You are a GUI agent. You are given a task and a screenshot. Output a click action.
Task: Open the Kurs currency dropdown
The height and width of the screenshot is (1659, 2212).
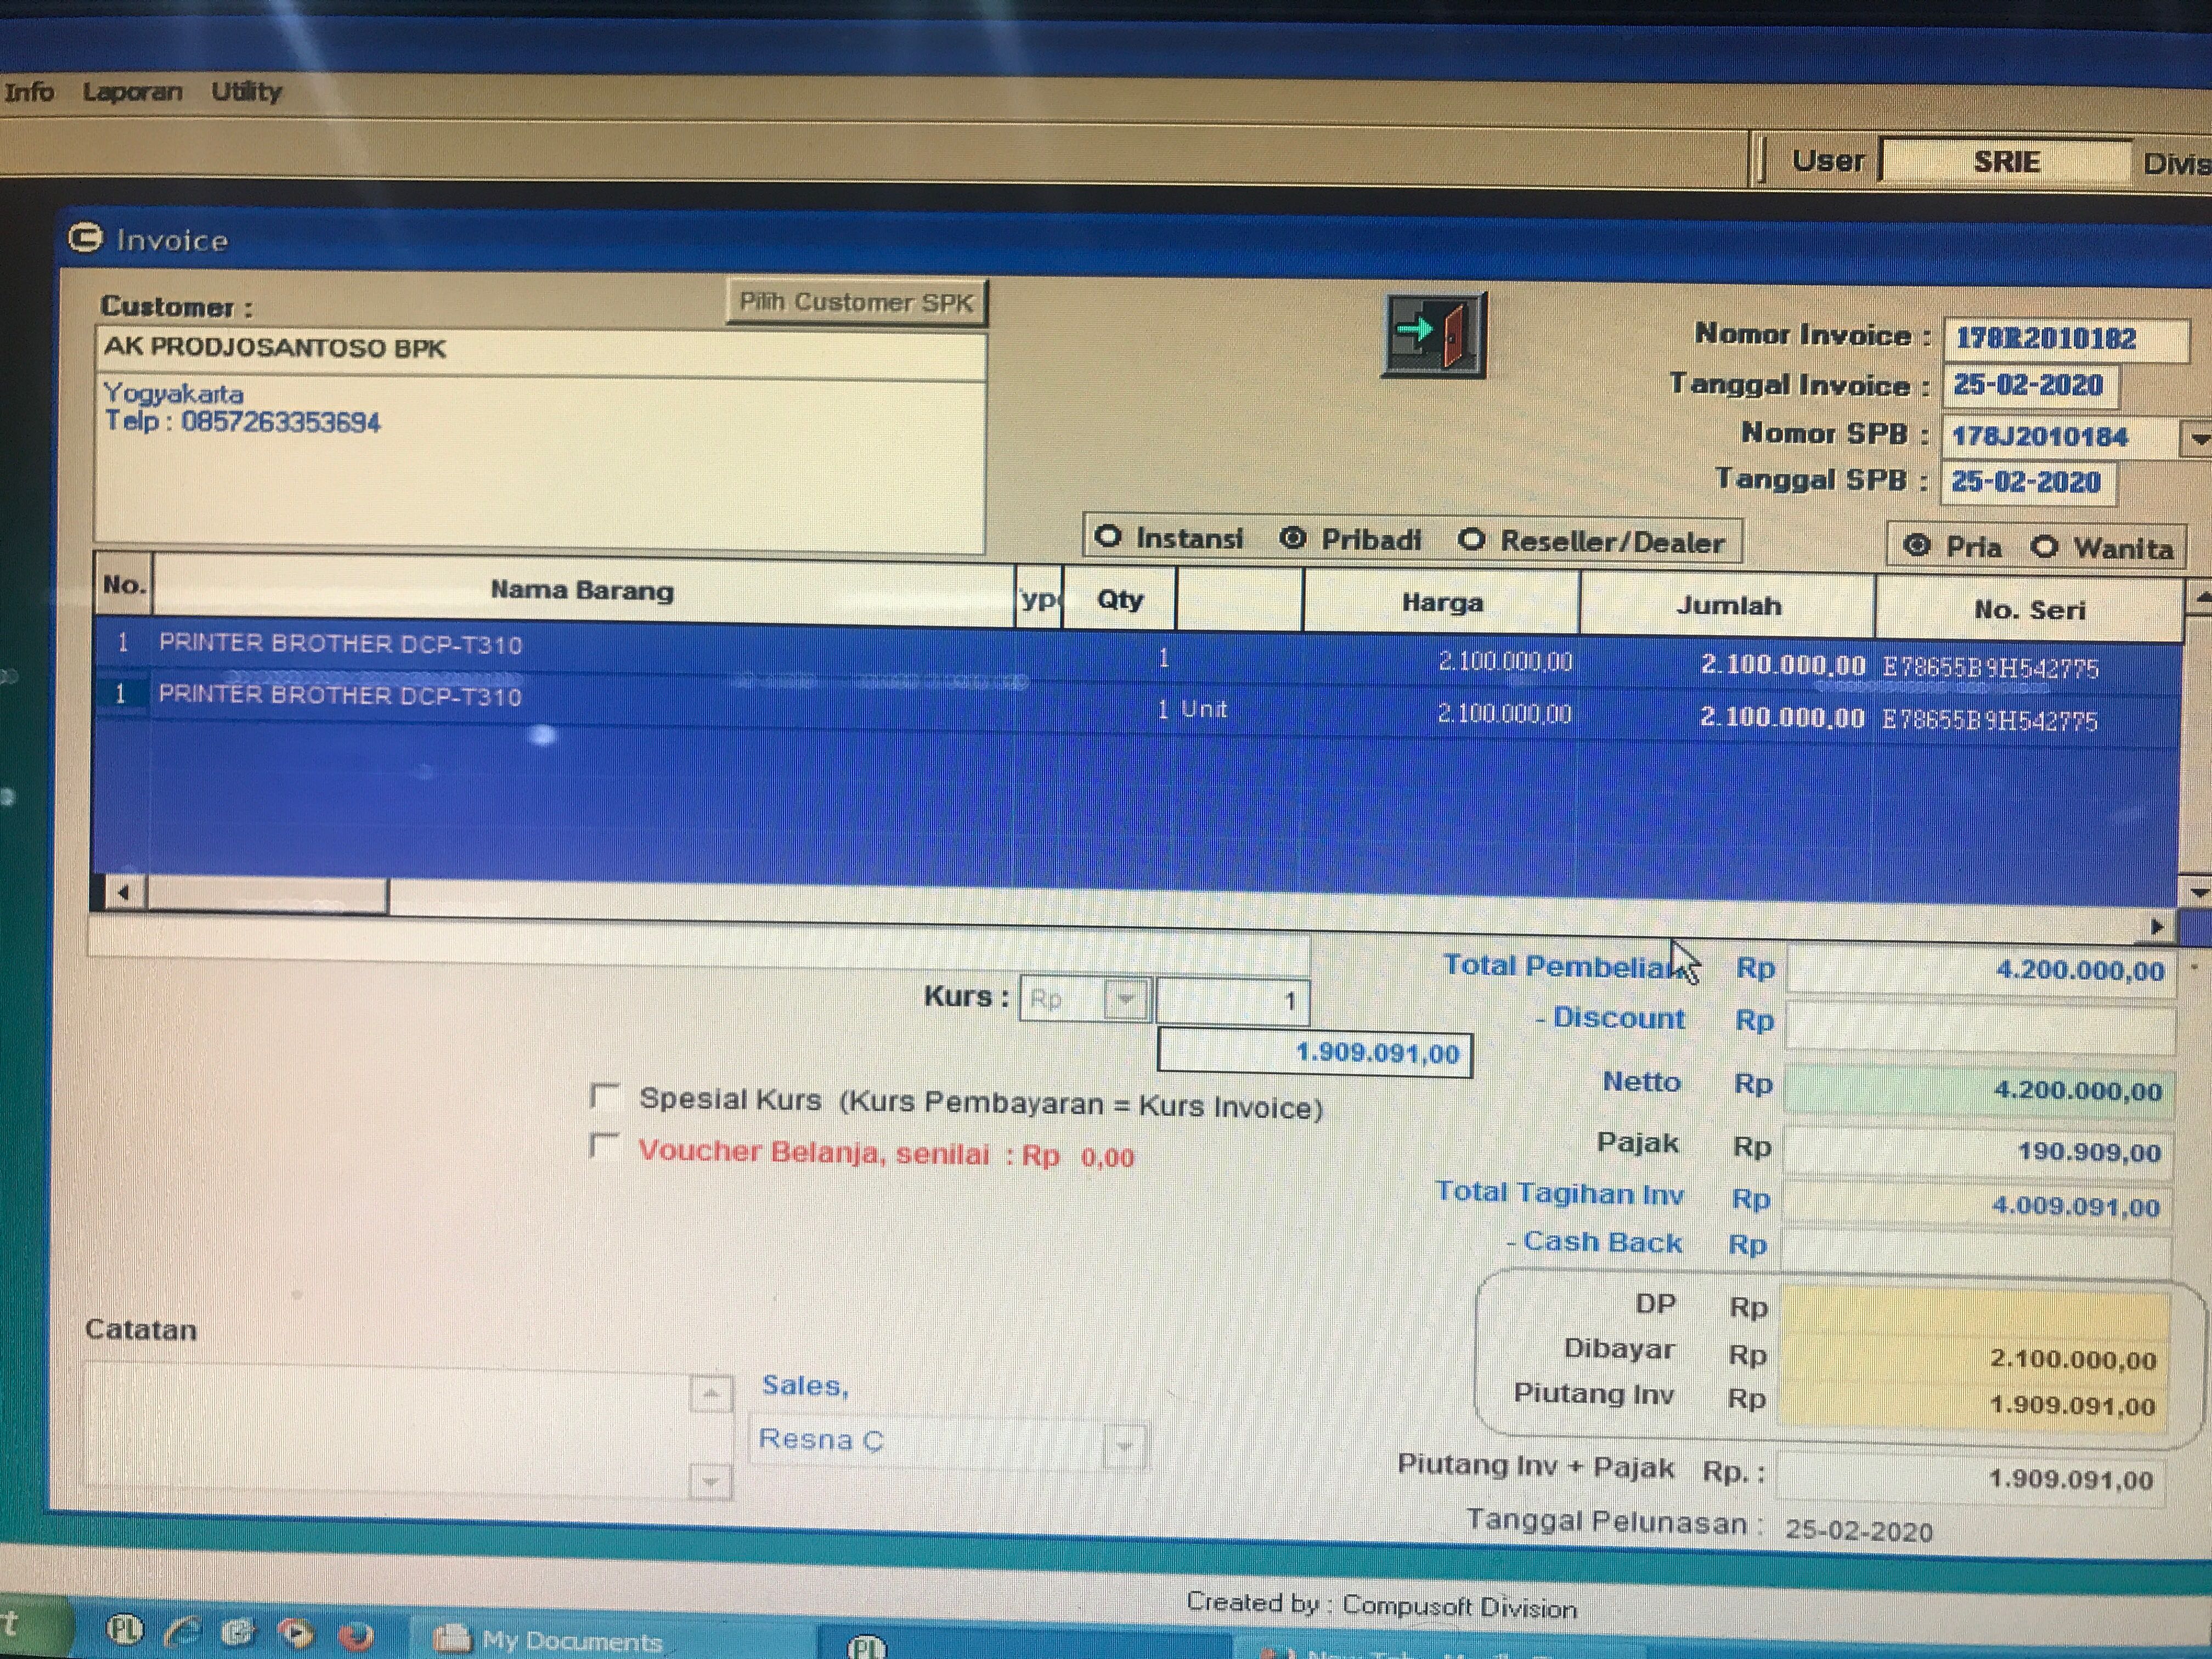point(1126,999)
